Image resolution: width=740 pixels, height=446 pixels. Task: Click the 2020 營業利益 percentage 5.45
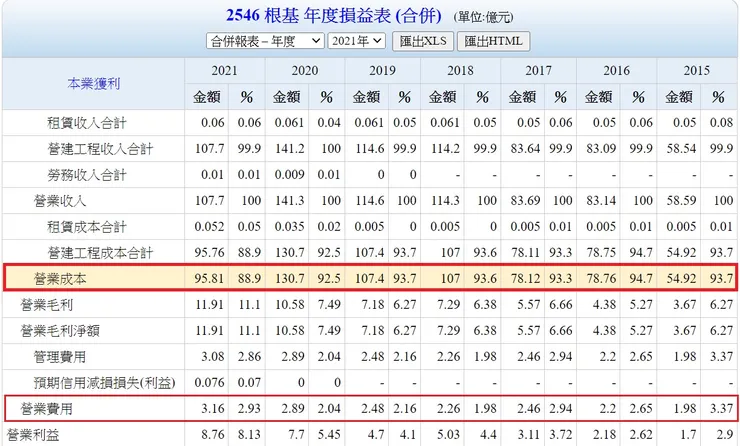tap(329, 434)
